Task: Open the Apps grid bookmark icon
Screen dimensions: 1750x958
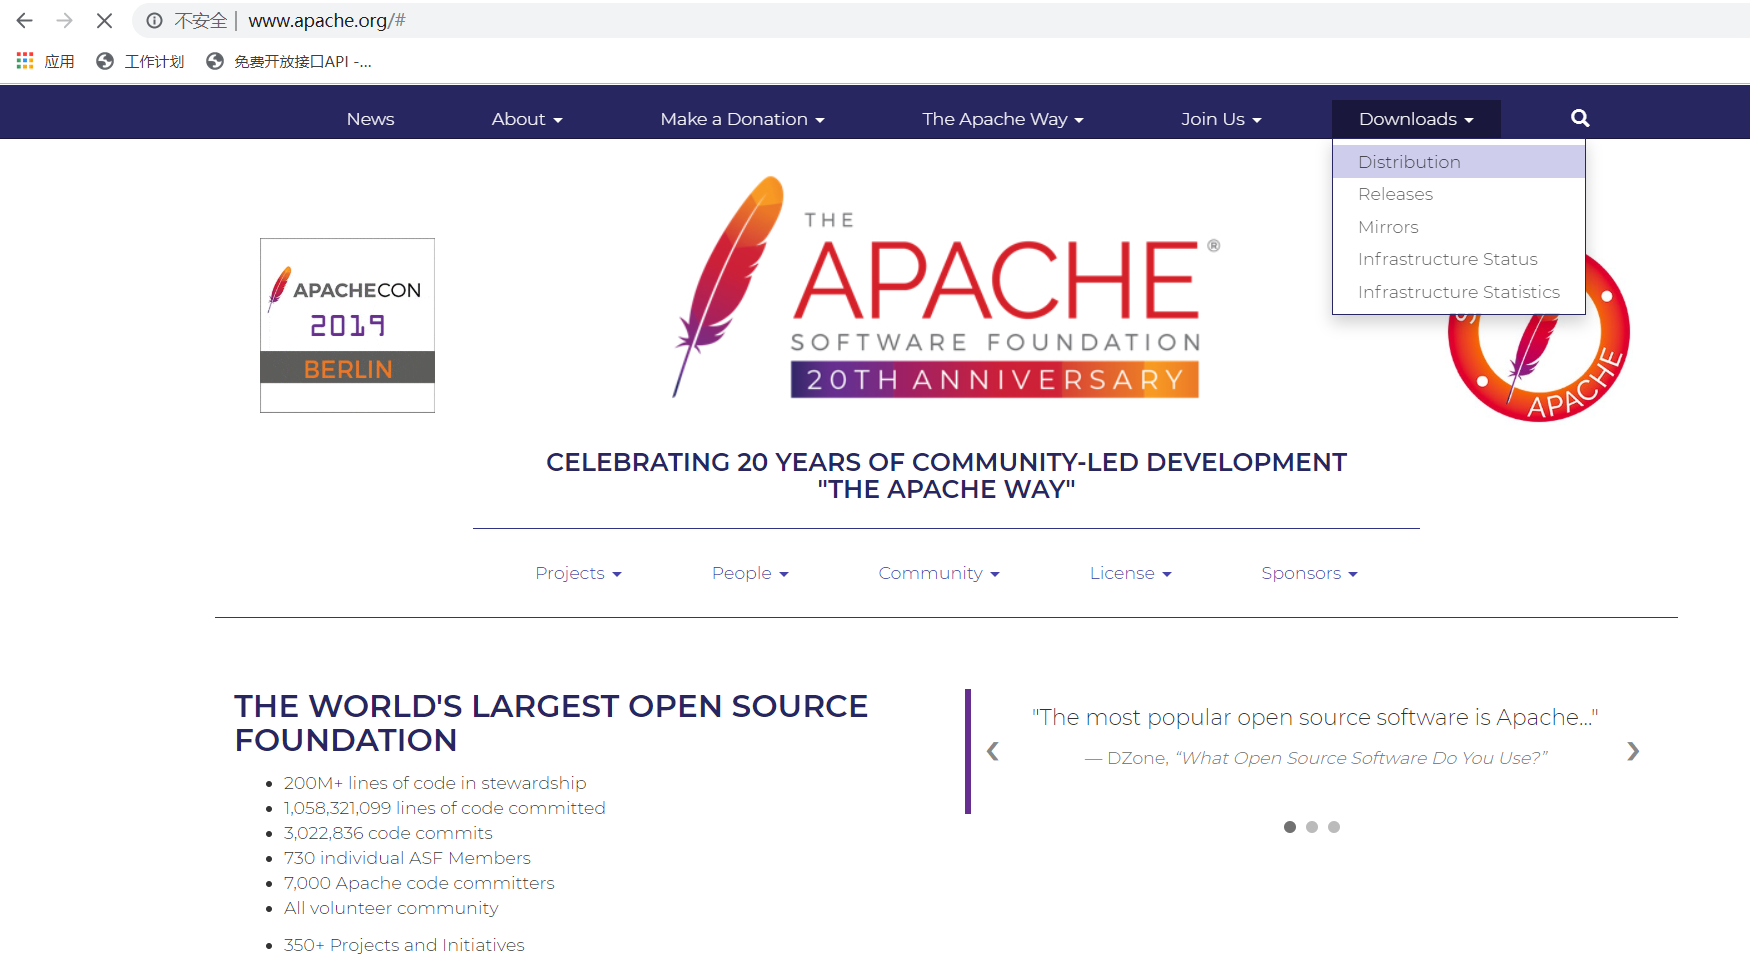Action: tap(25, 61)
